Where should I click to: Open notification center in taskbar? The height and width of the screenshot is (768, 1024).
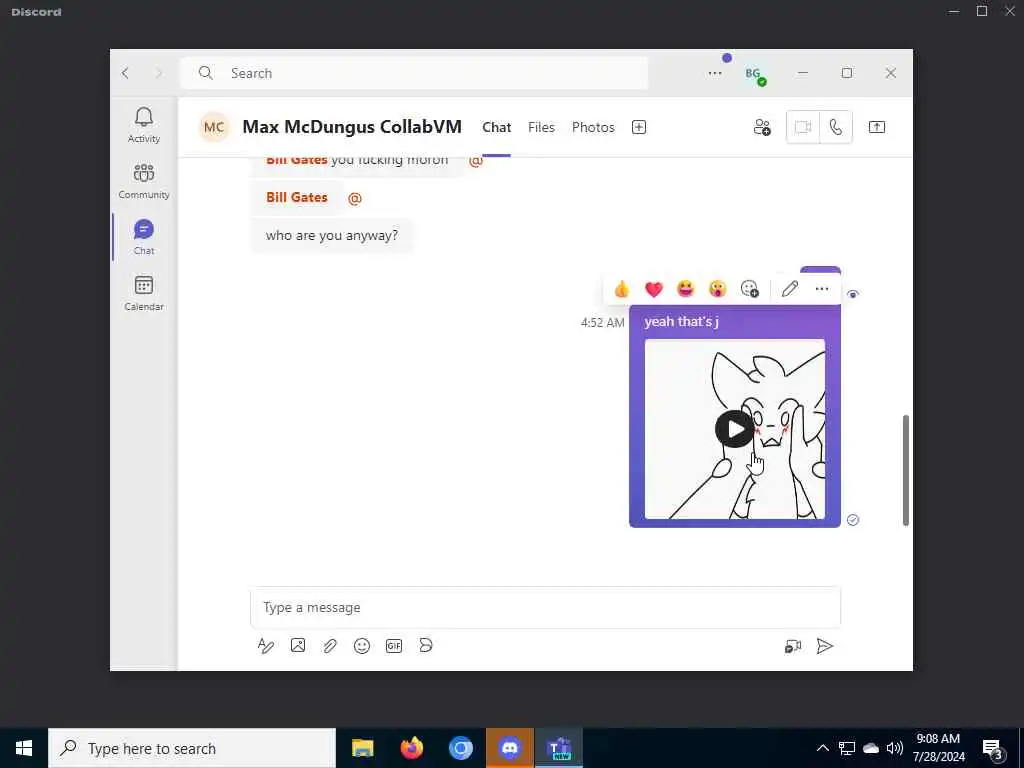pos(993,749)
